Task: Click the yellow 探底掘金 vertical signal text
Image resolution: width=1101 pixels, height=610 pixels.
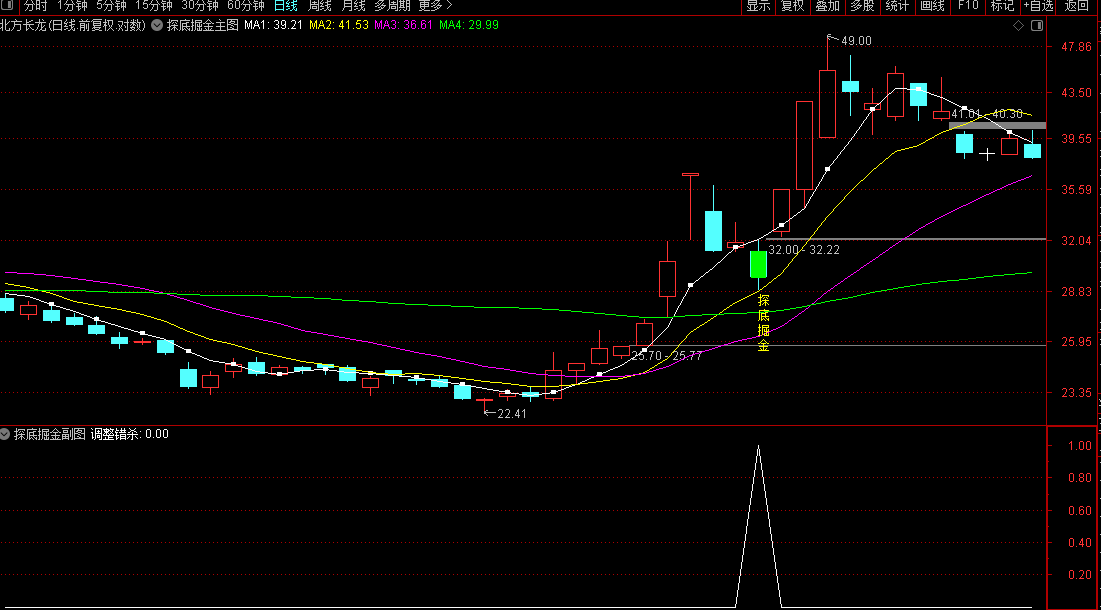Action: (763, 322)
